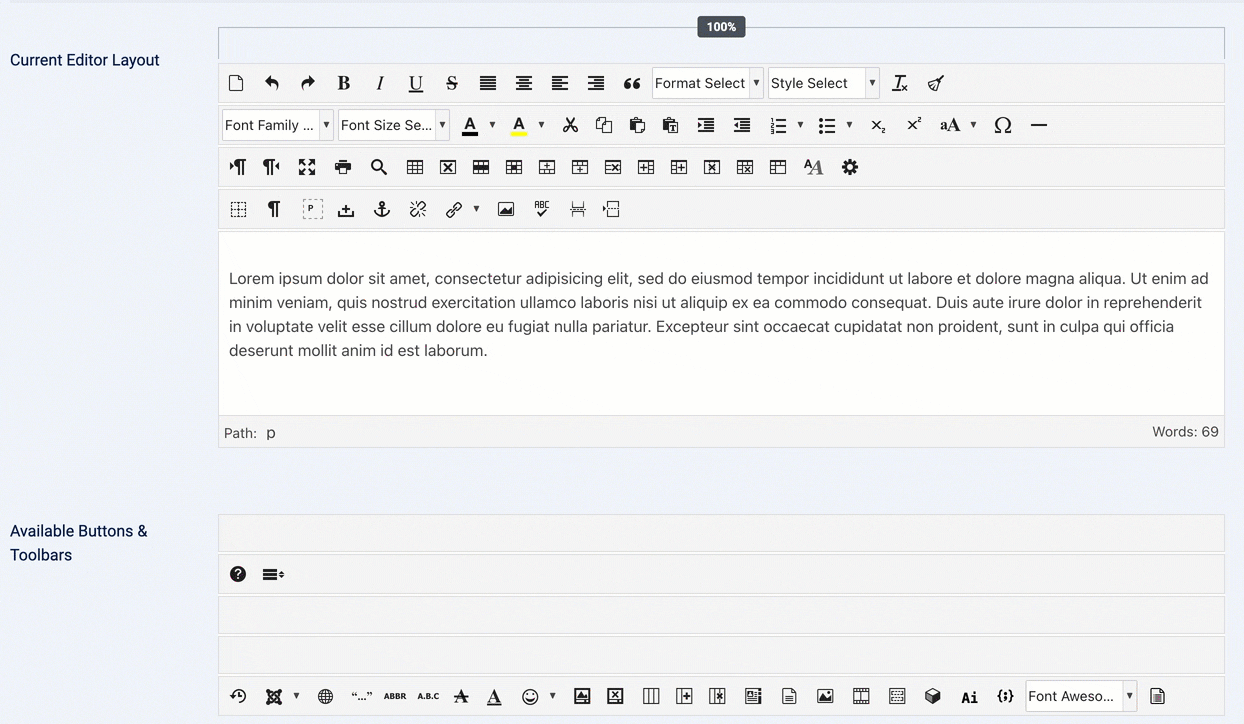1244x724 pixels.
Task: Toggle strikethrough formatting button
Action: click(451, 84)
